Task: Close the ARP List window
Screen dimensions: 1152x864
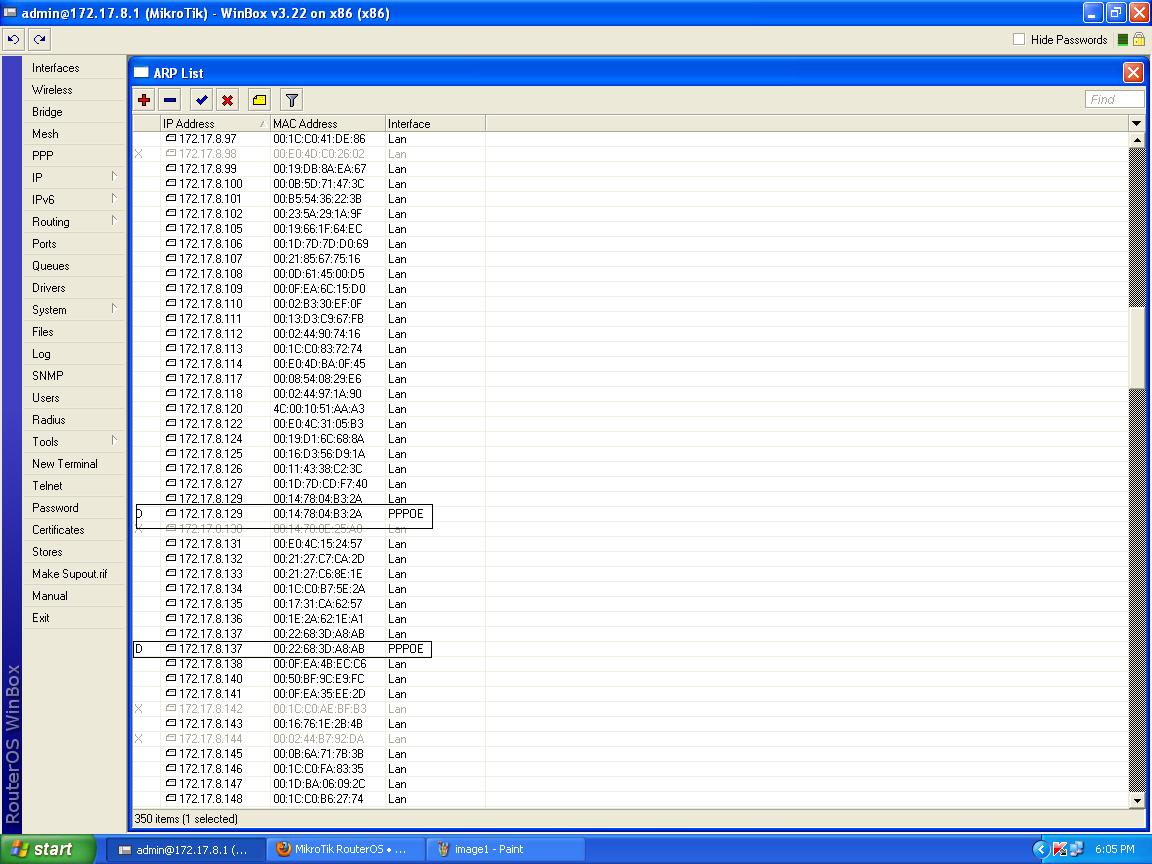Action: (1133, 73)
